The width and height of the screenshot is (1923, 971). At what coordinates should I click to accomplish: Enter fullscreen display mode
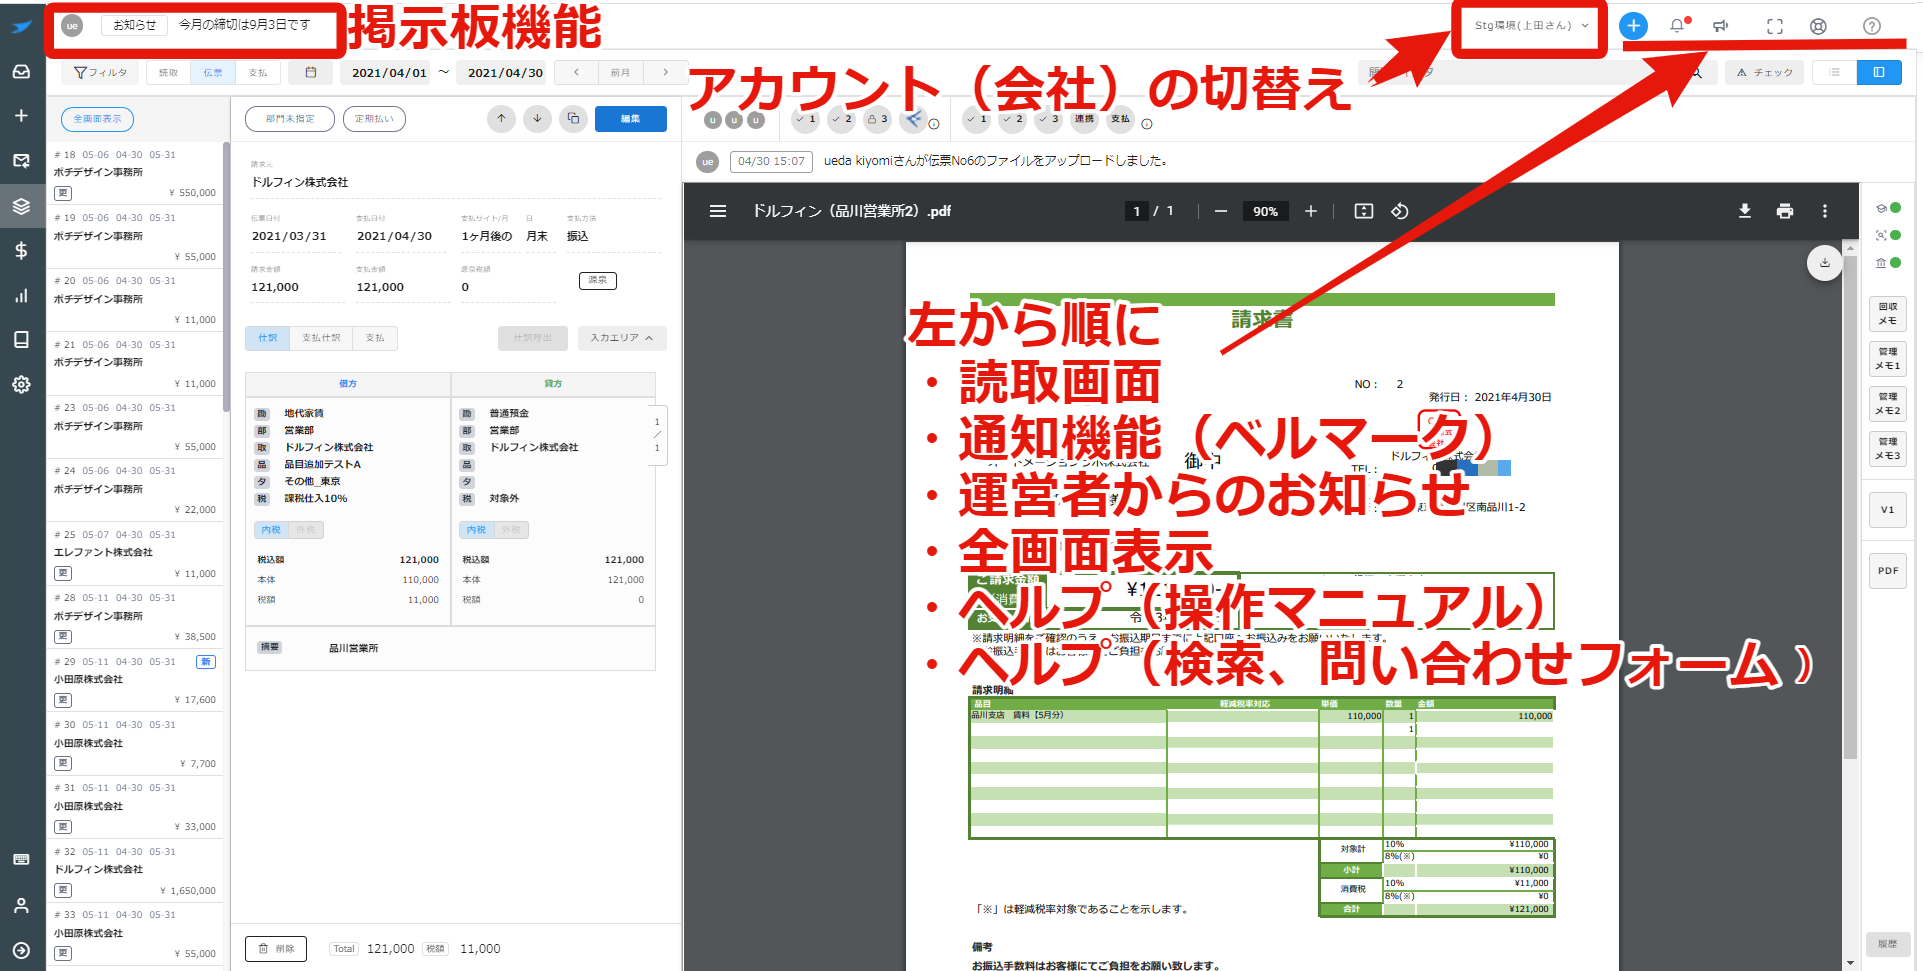pyautogui.click(x=1775, y=26)
